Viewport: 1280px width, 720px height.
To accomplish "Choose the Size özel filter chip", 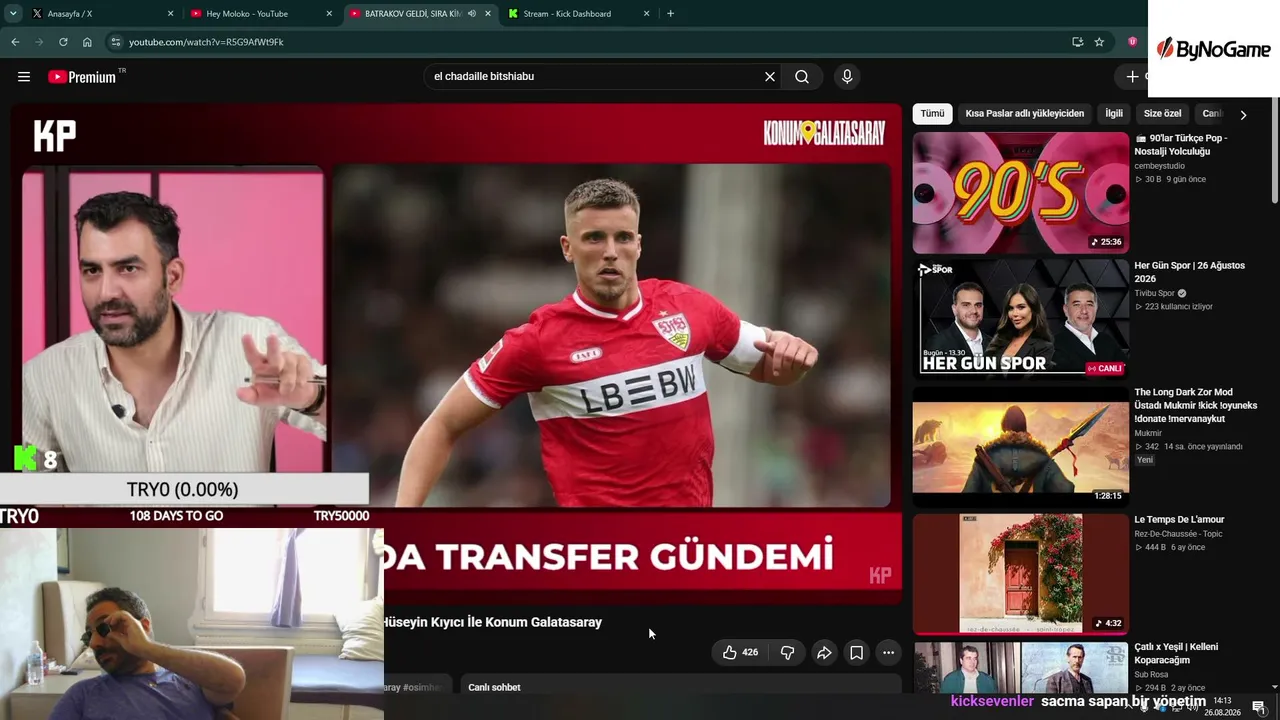I will tap(1162, 114).
